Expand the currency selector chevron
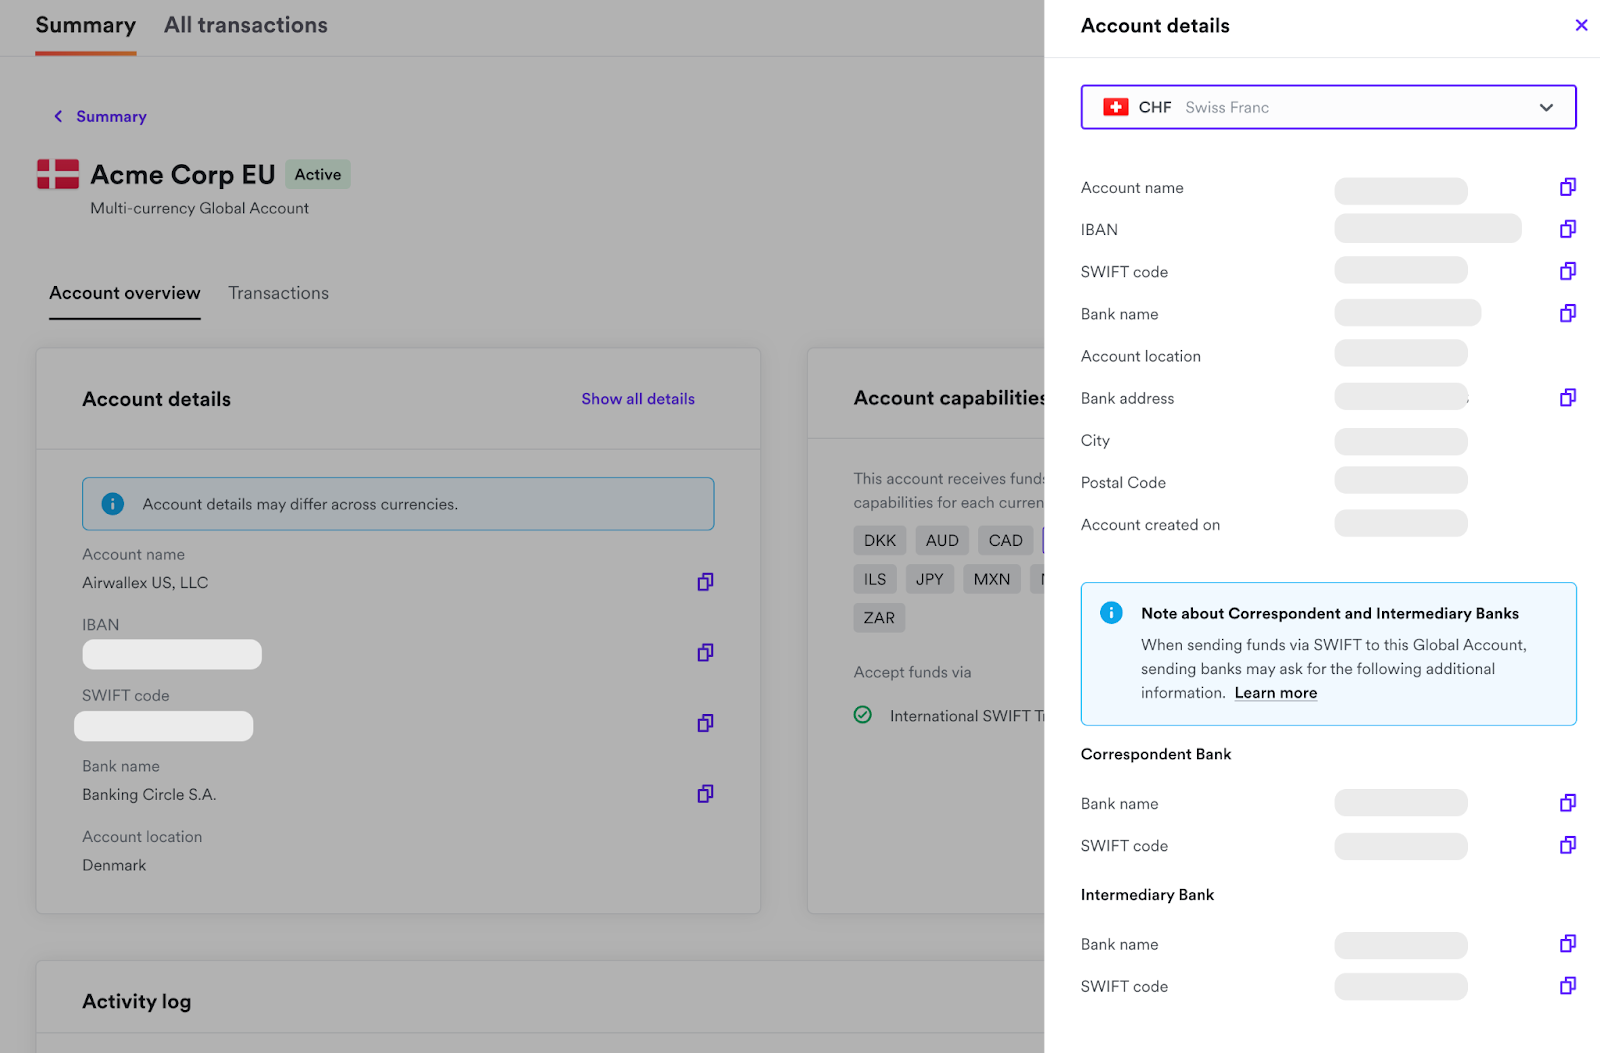The image size is (1600, 1053). coord(1546,108)
